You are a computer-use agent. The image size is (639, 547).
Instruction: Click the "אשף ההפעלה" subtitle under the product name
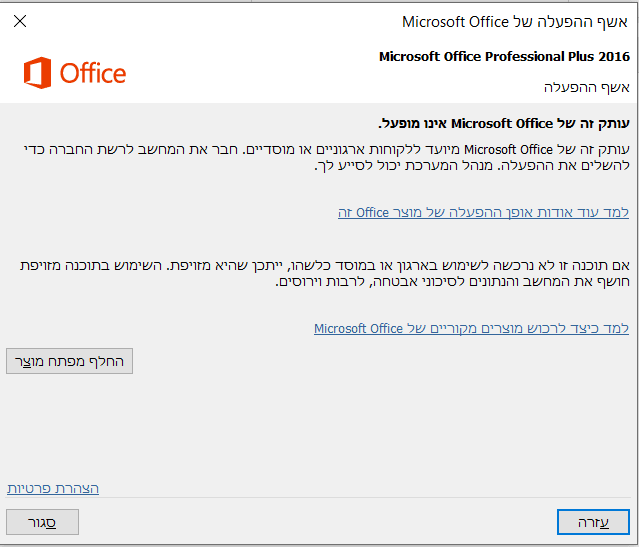(x=586, y=87)
